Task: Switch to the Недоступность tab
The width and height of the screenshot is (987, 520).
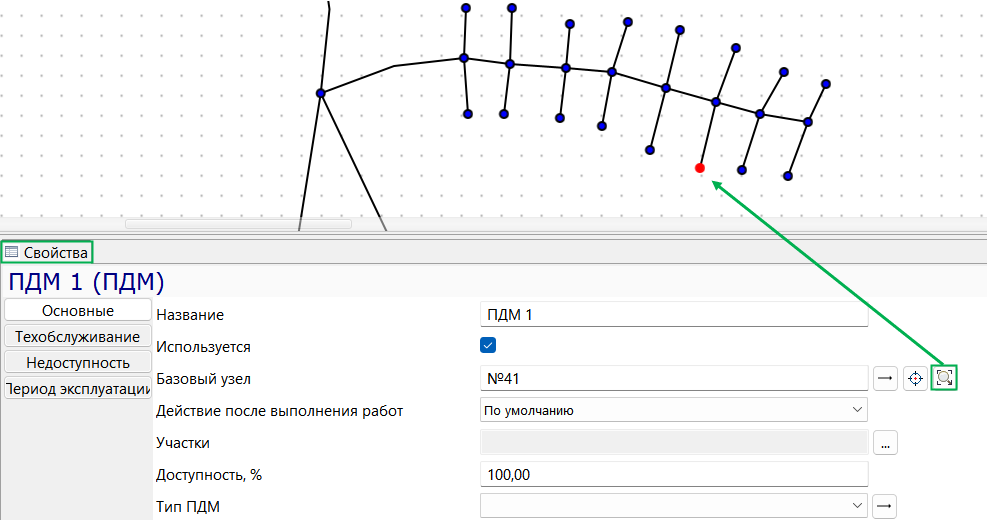Action: click(x=77, y=363)
